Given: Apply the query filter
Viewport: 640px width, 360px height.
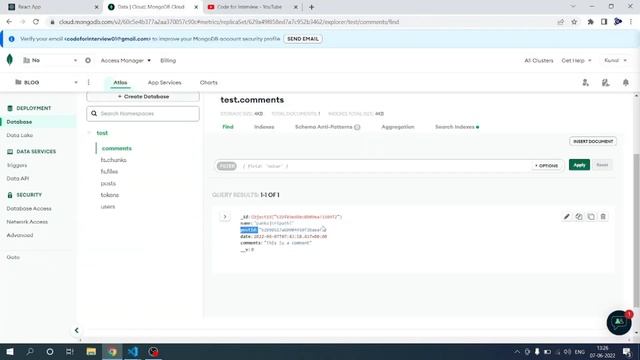Looking at the screenshot, I should click(x=579, y=165).
